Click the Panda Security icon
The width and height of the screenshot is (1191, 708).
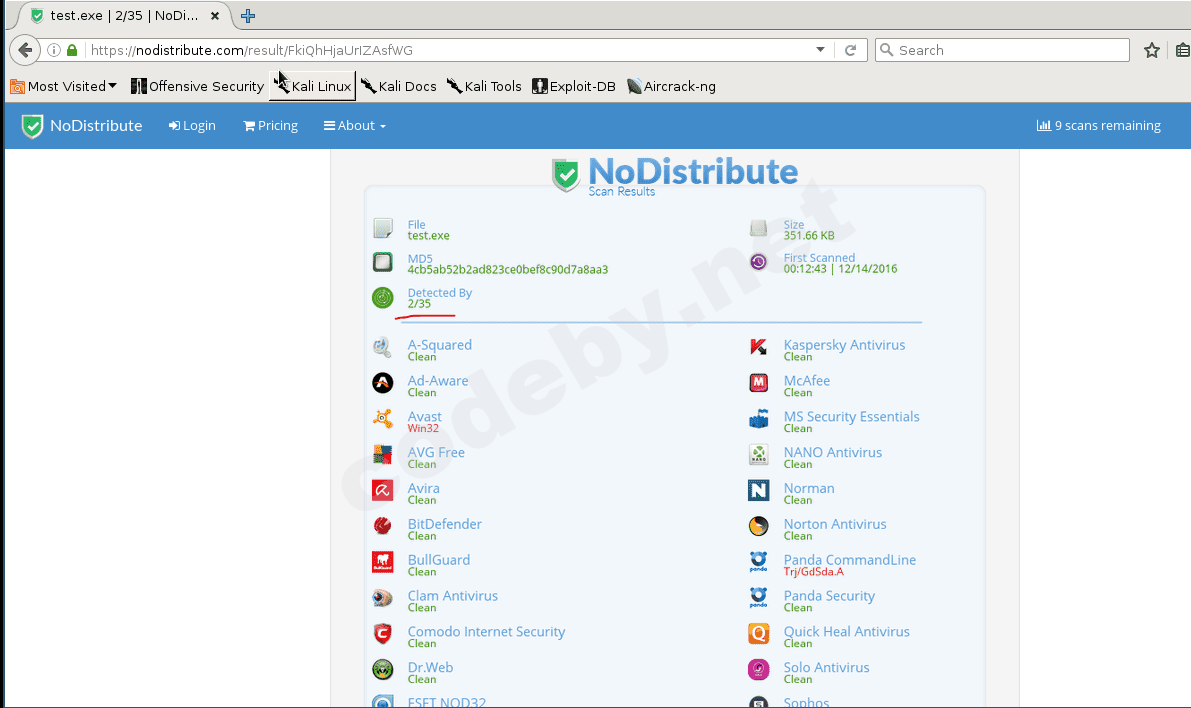(x=759, y=598)
